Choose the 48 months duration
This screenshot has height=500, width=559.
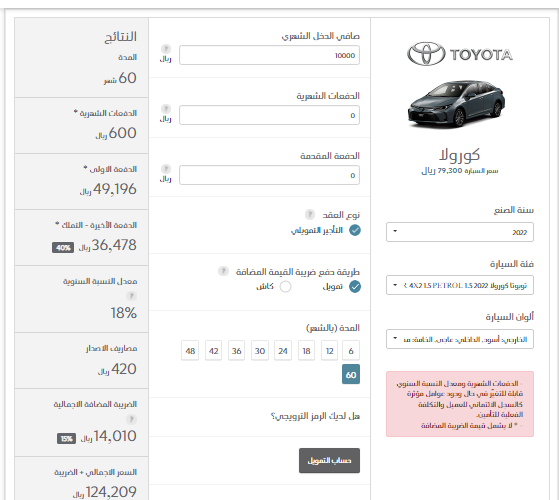(190, 351)
